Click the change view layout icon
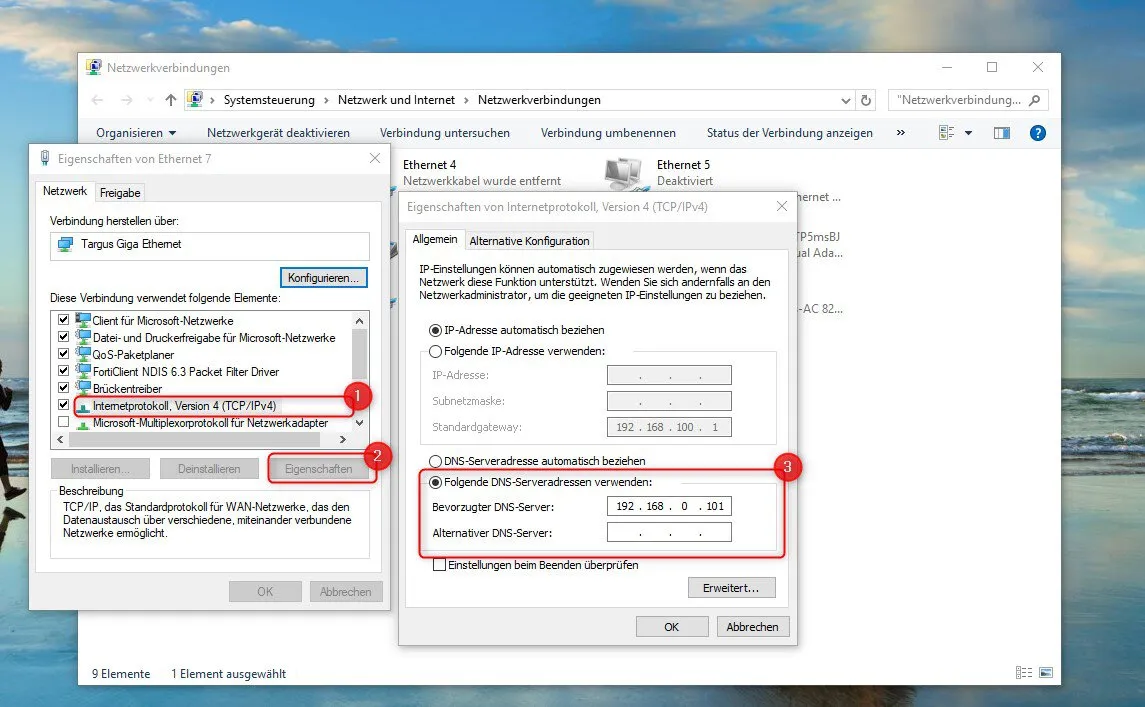The height and width of the screenshot is (707, 1145). pos(946,133)
